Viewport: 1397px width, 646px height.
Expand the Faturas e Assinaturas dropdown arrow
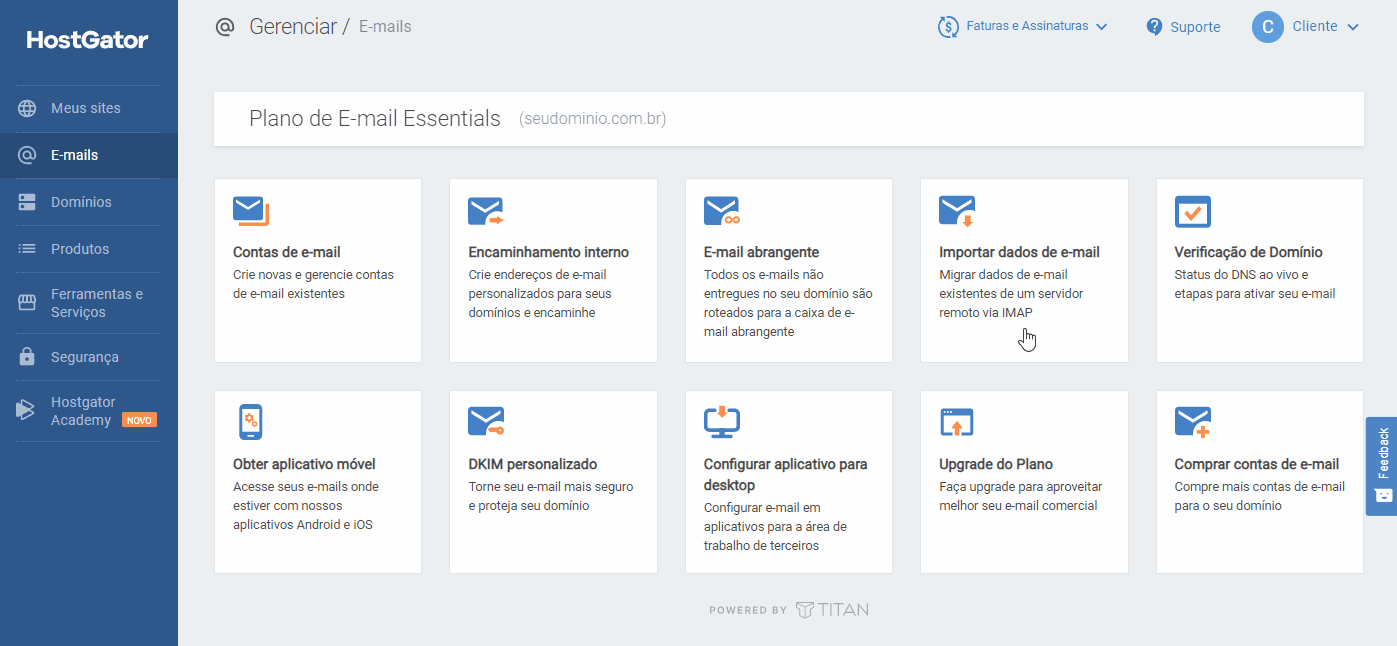tap(1102, 27)
